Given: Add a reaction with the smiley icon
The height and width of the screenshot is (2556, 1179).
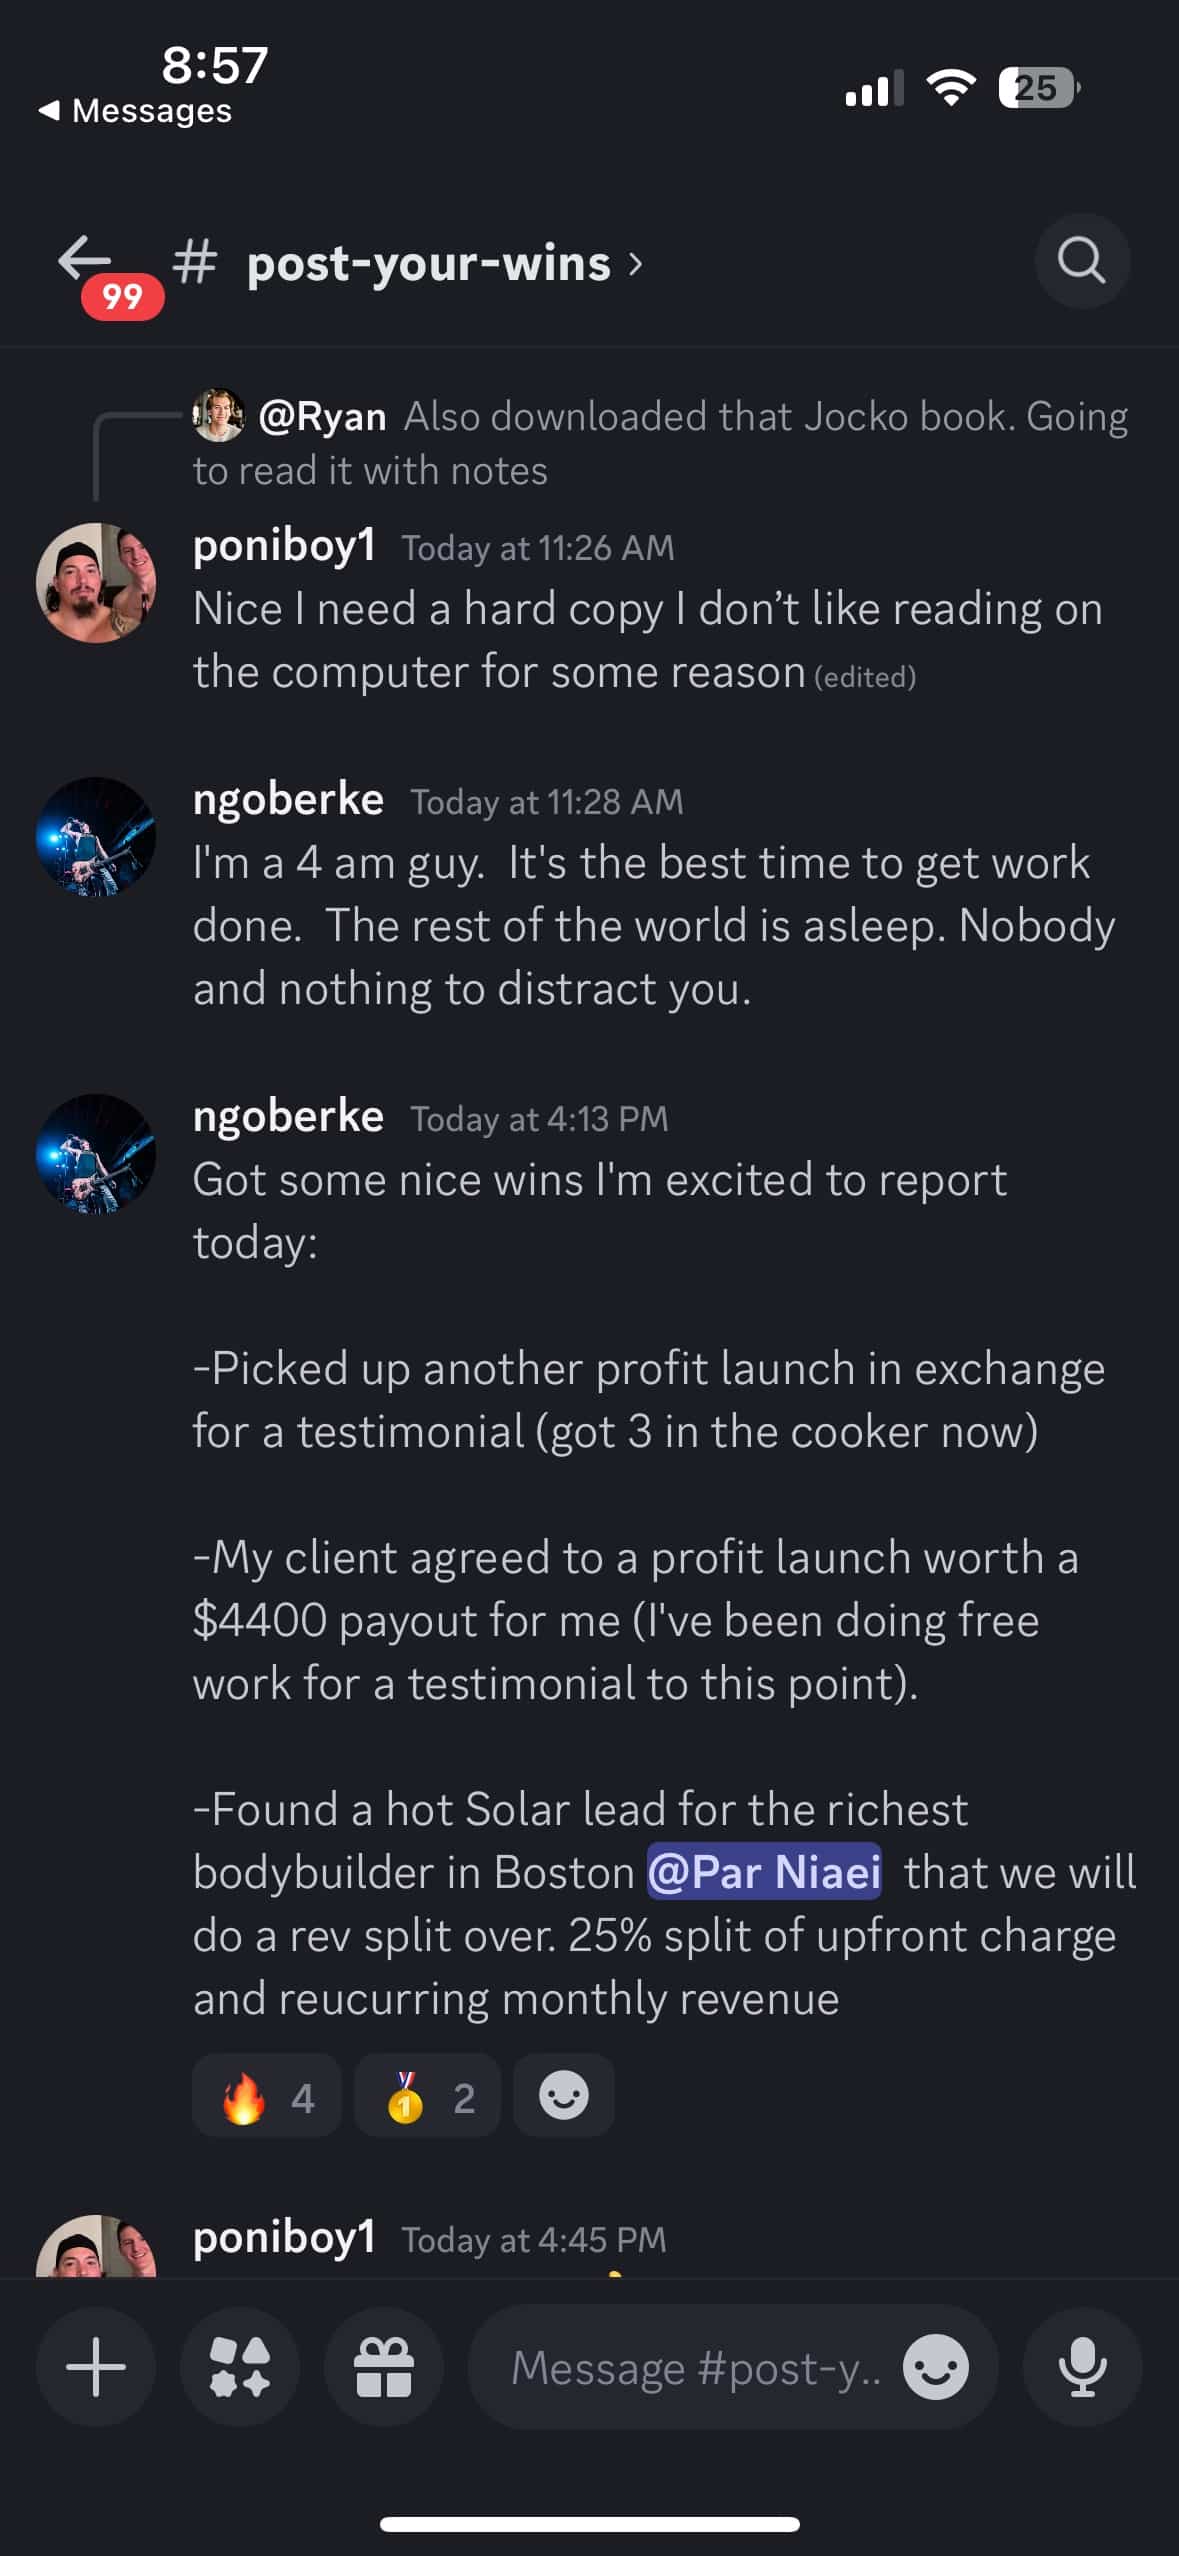Looking at the screenshot, I should [563, 2095].
